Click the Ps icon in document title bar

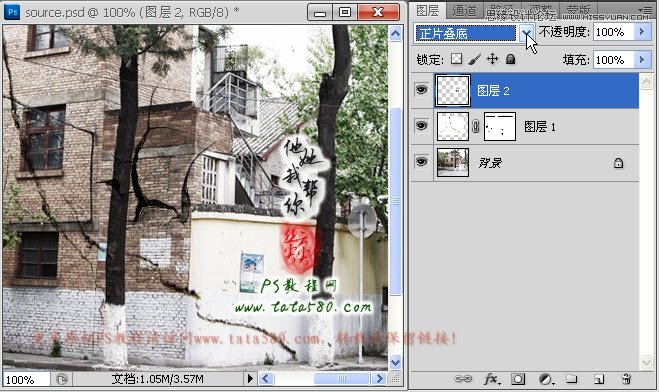coord(13,12)
